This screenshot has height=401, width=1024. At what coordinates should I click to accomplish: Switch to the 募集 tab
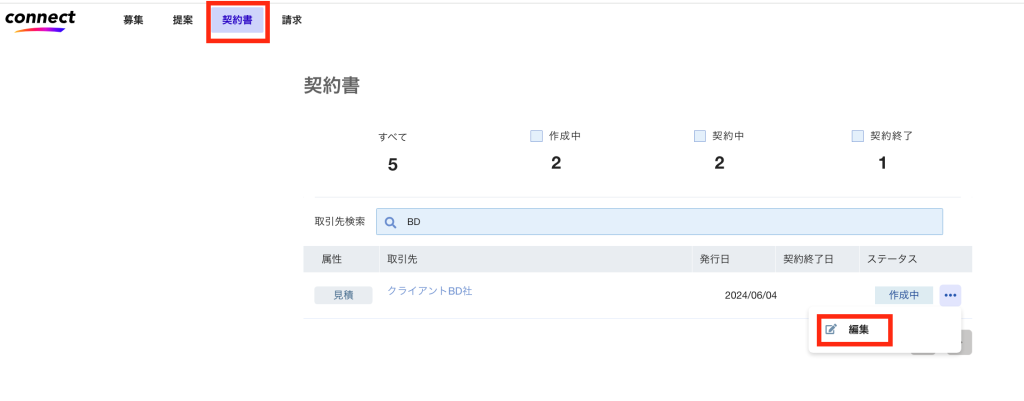pyautogui.click(x=133, y=20)
